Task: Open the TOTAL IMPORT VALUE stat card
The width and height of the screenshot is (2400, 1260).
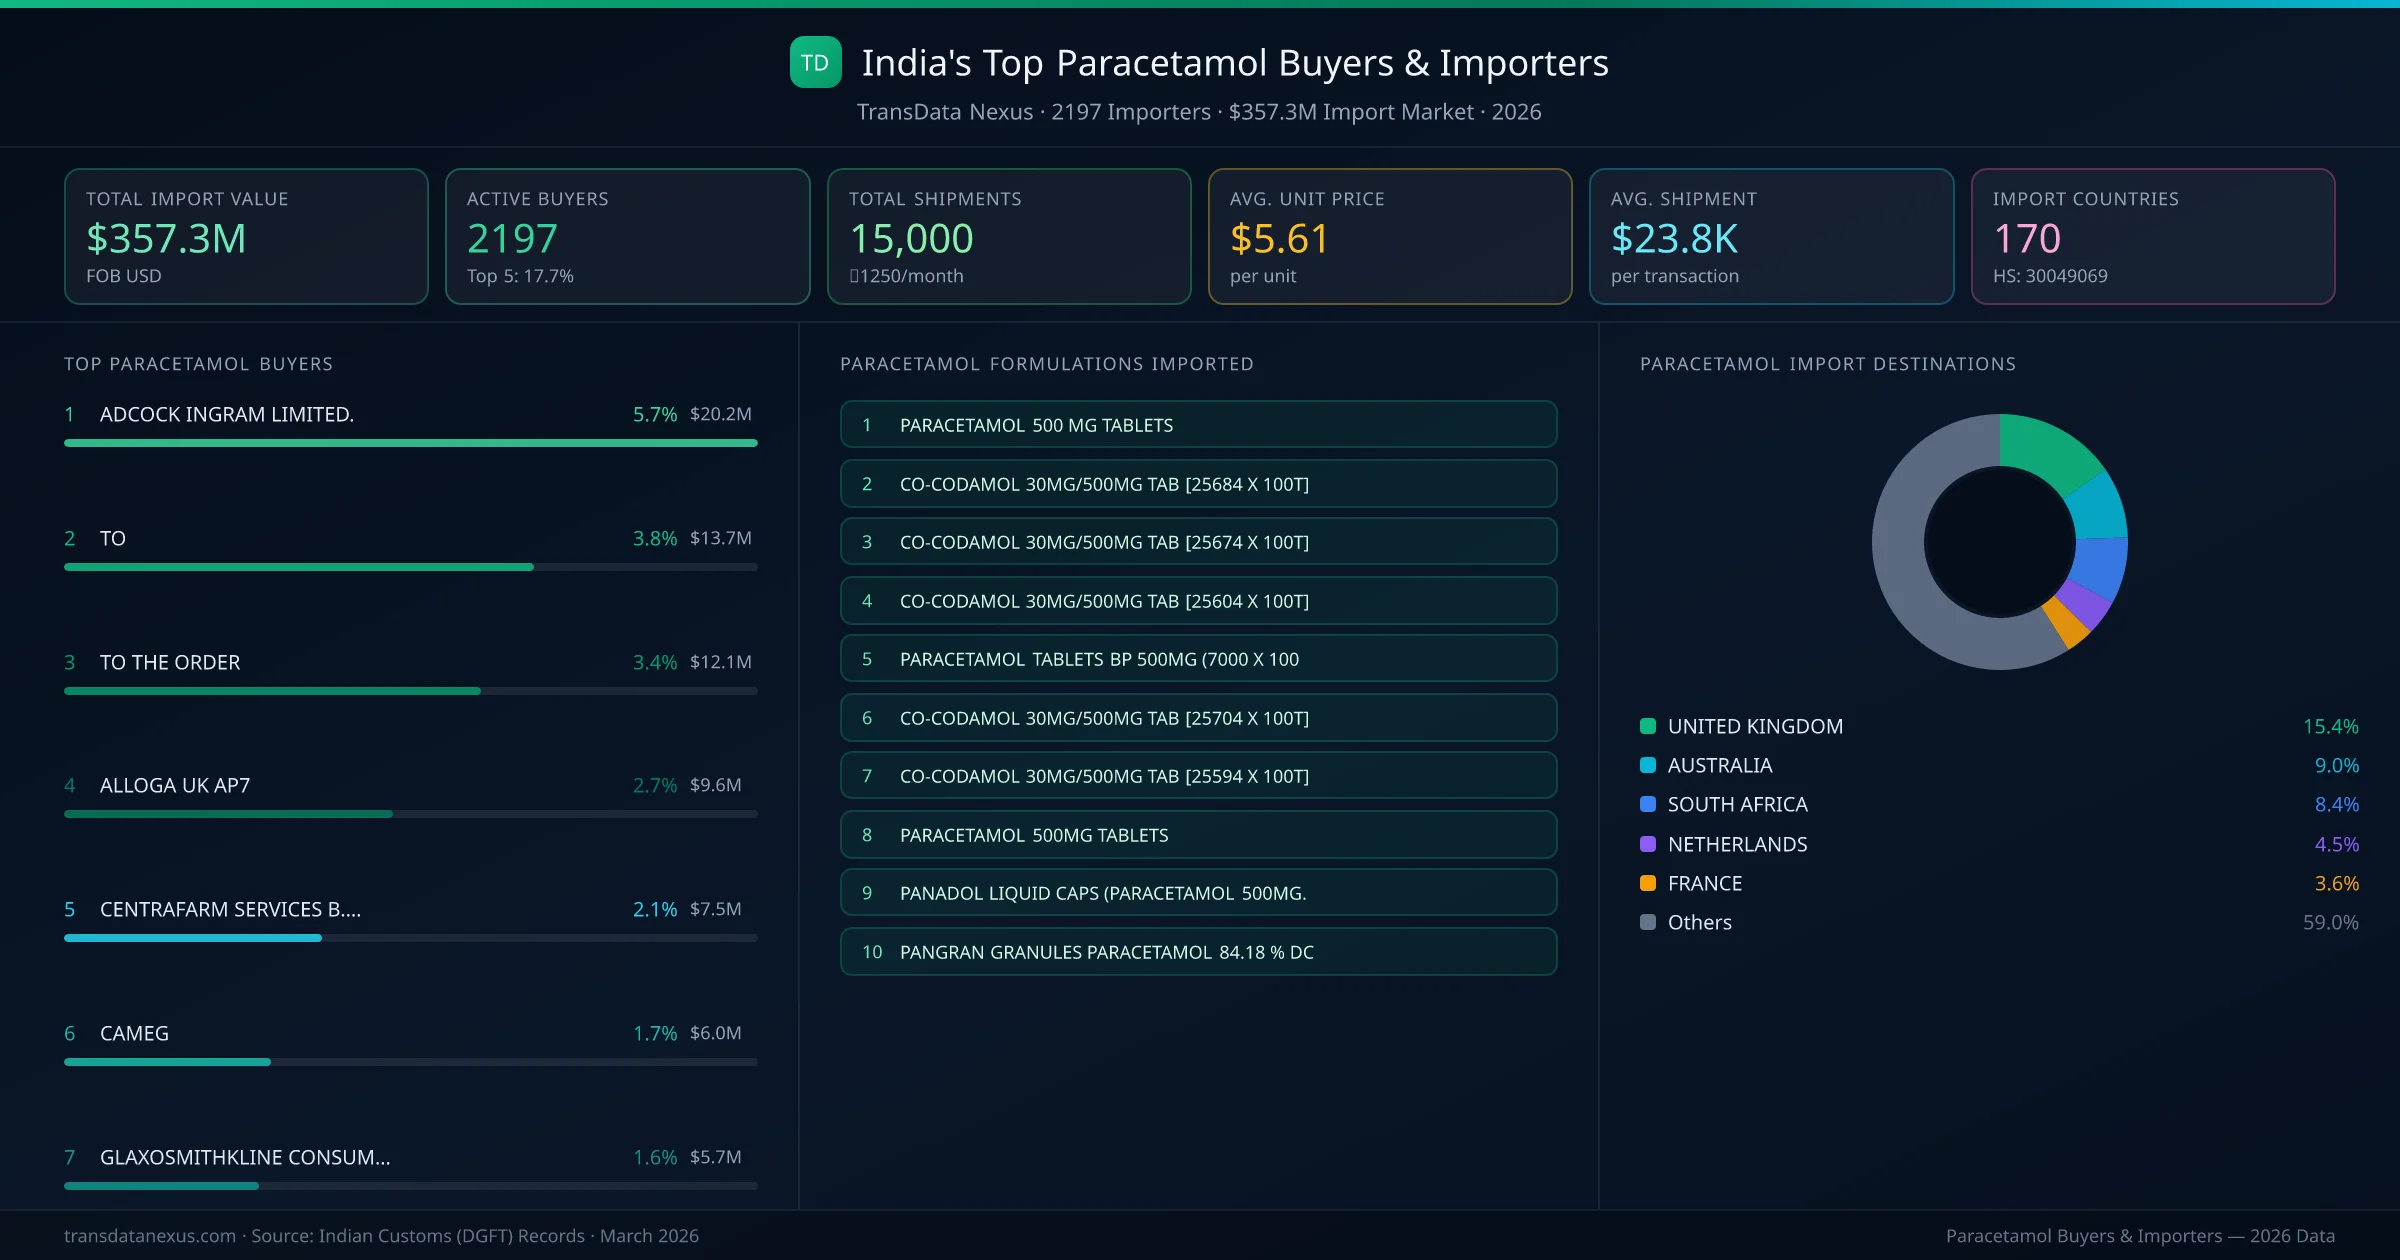Action: coord(246,236)
